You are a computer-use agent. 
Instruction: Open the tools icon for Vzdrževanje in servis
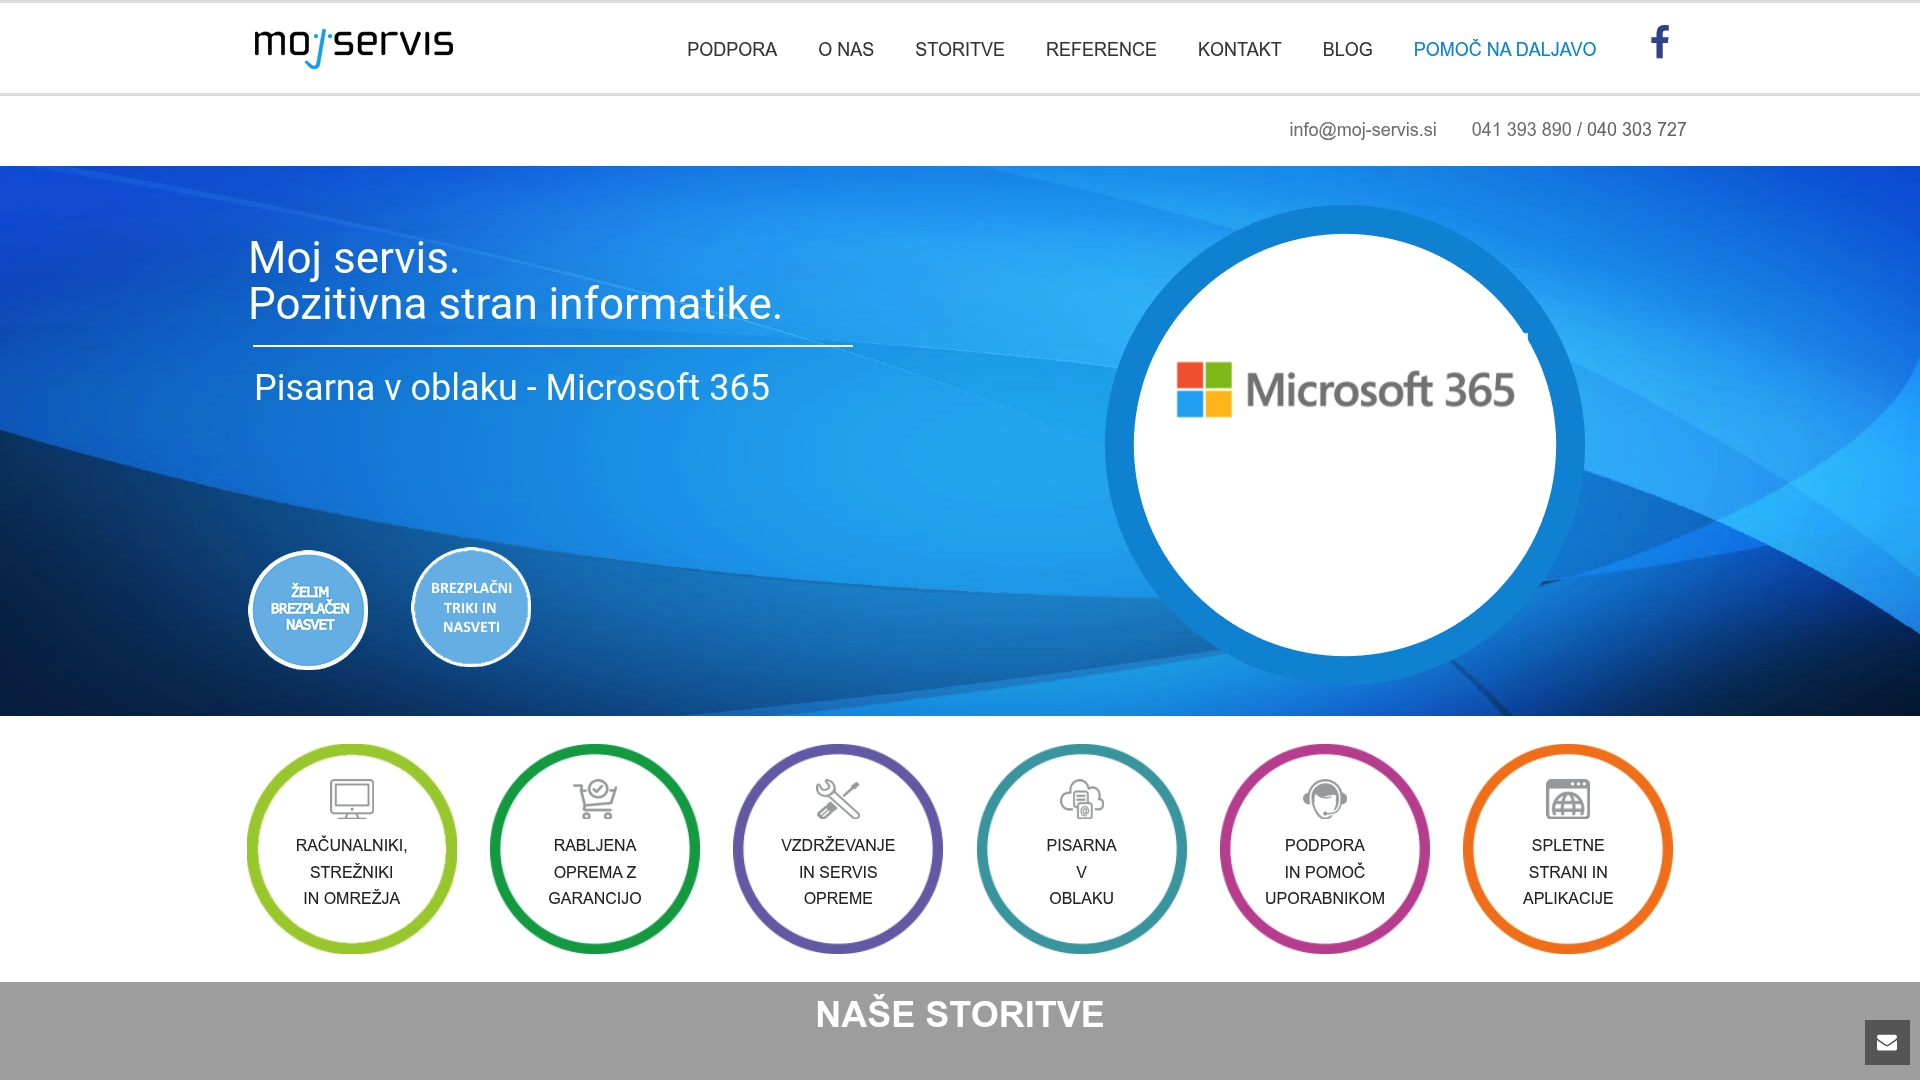pyautogui.click(x=838, y=798)
